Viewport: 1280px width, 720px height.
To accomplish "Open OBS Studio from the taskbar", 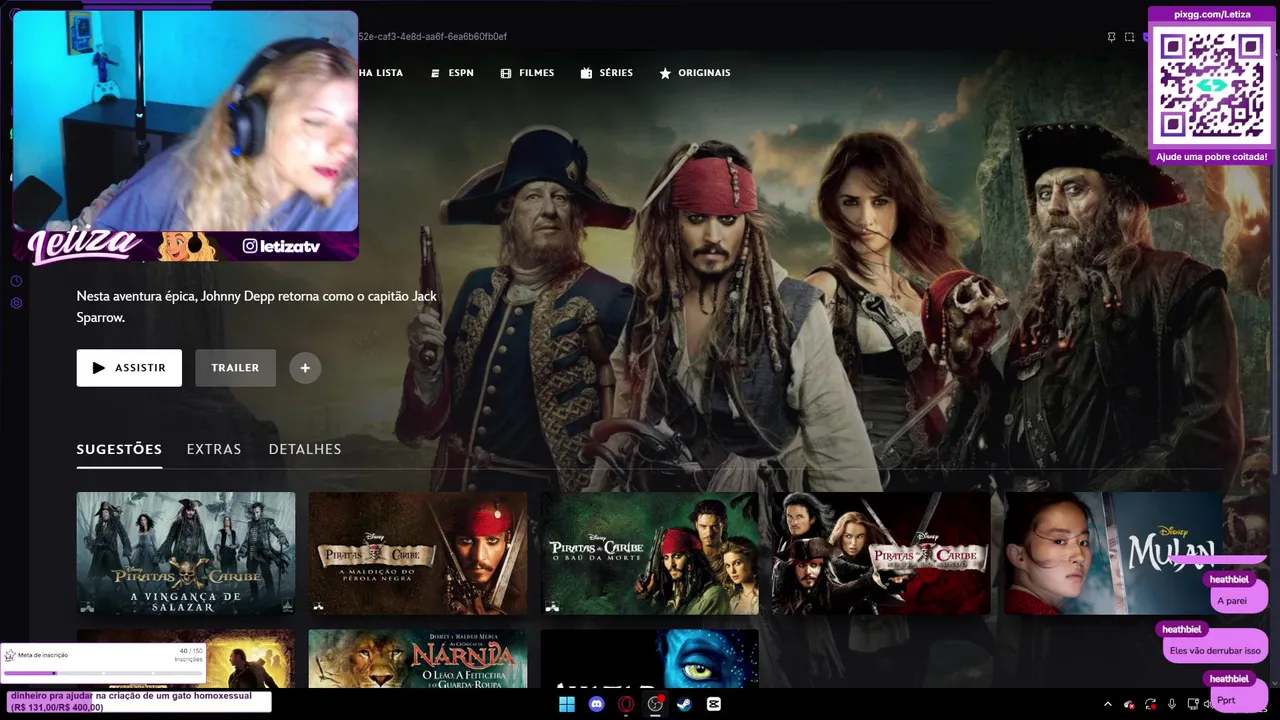I will (655, 704).
